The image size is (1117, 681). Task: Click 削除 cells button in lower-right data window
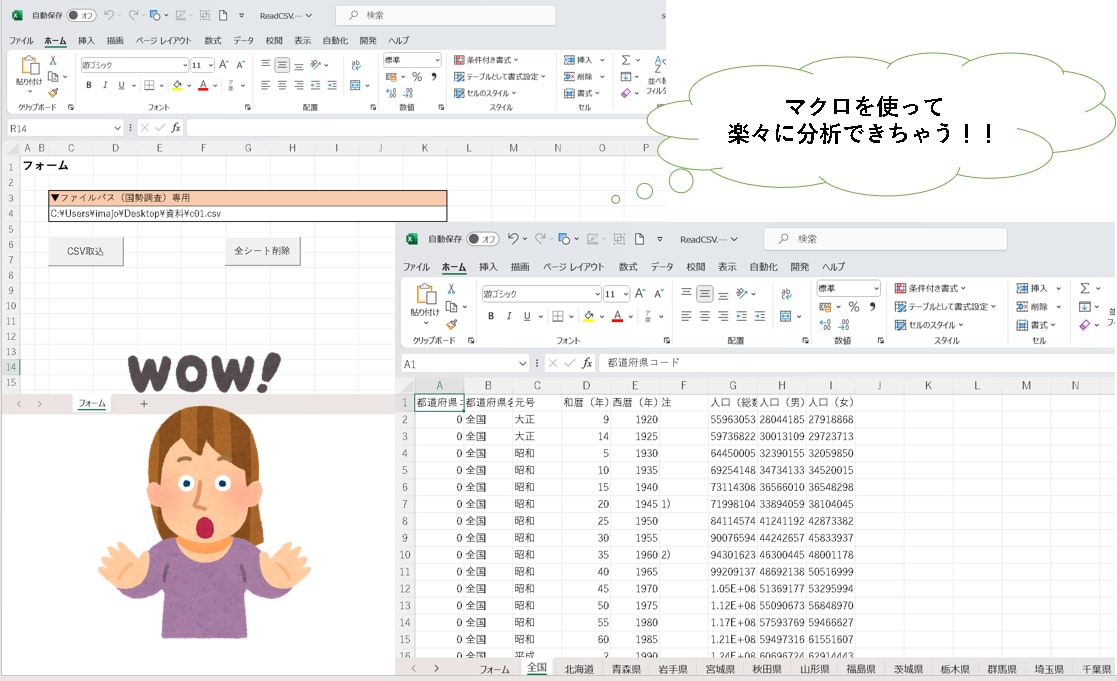coord(1032,306)
